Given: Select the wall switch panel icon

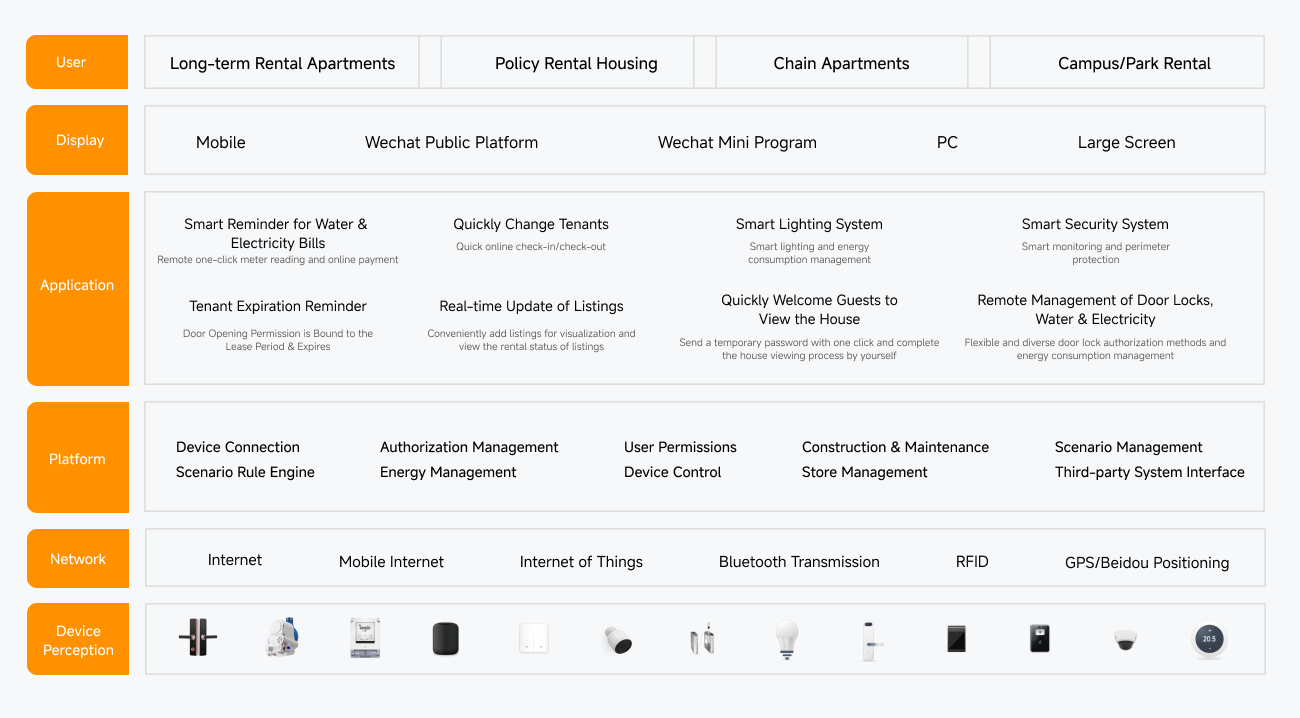Looking at the screenshot, I should (x=533, y=638).
